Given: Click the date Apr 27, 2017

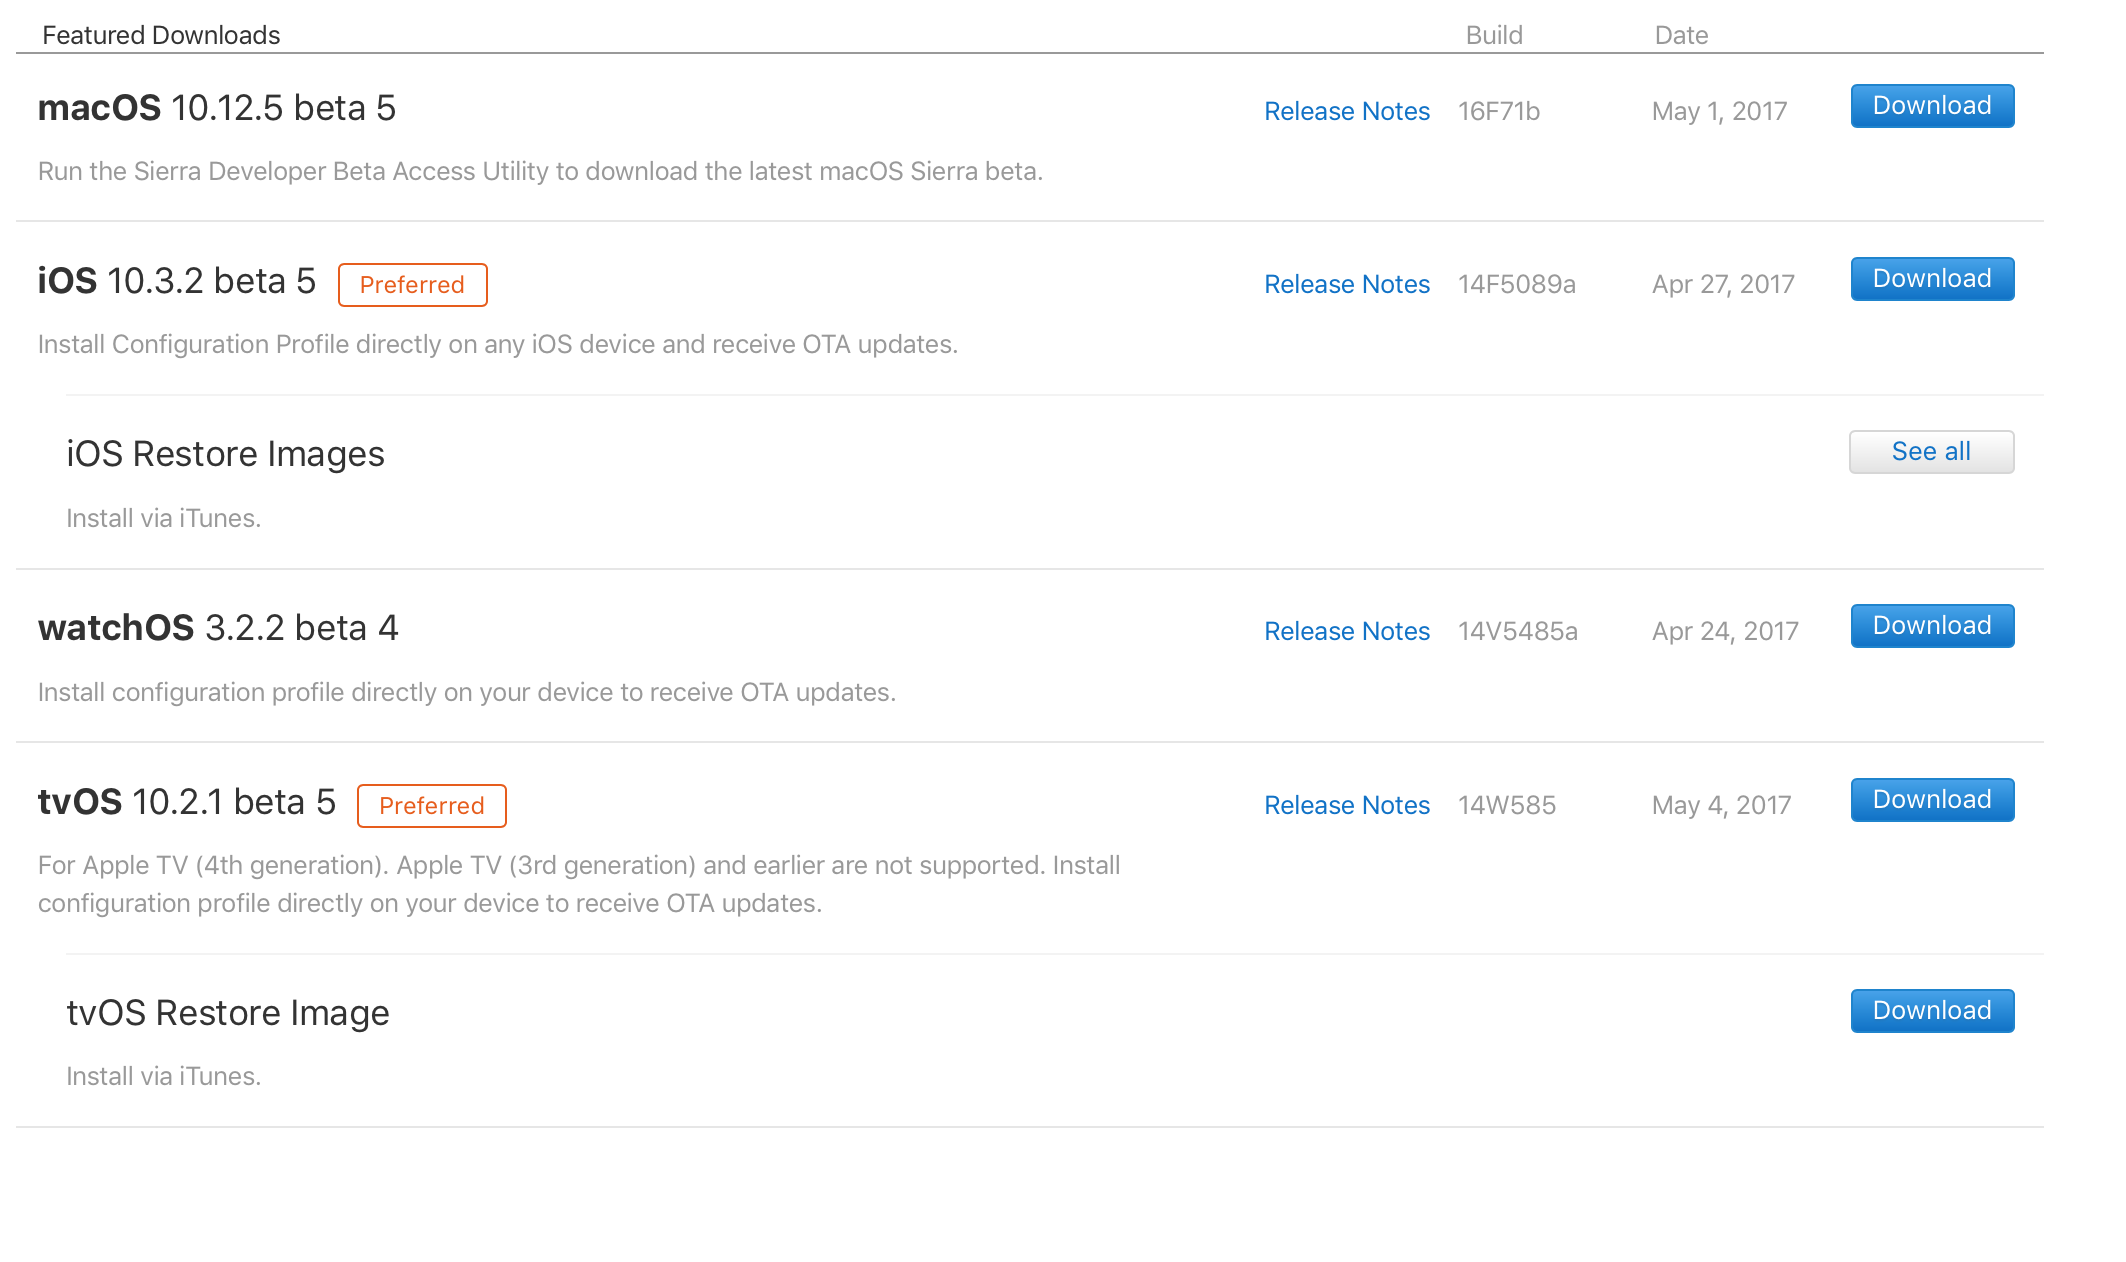Looking at the screenshot, I should [1723, 284].
